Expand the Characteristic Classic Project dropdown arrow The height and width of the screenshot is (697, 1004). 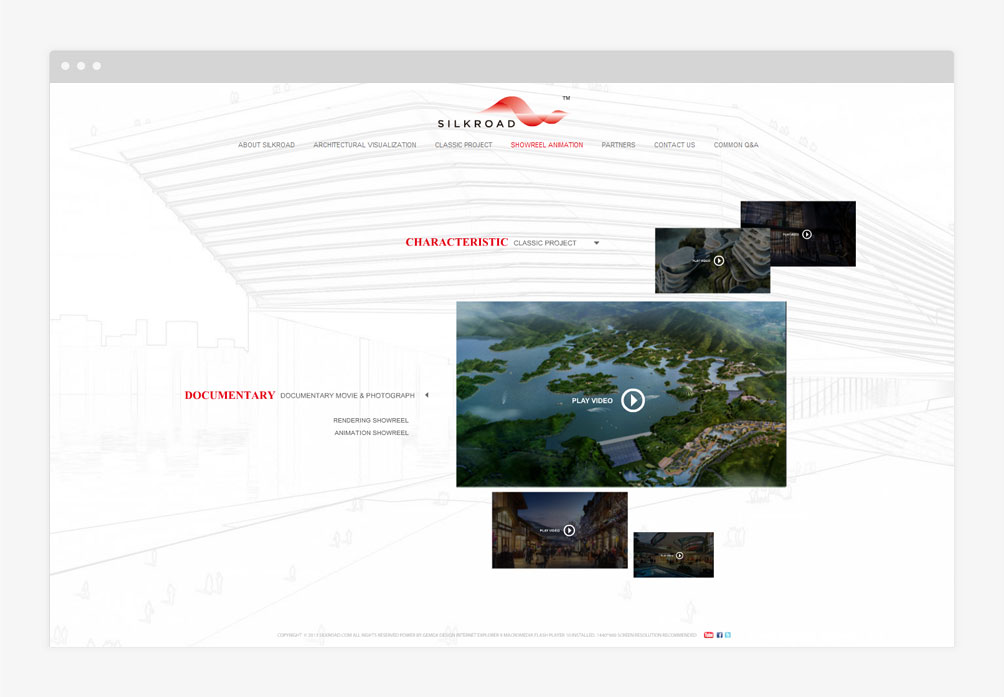[x=596, y=243]
